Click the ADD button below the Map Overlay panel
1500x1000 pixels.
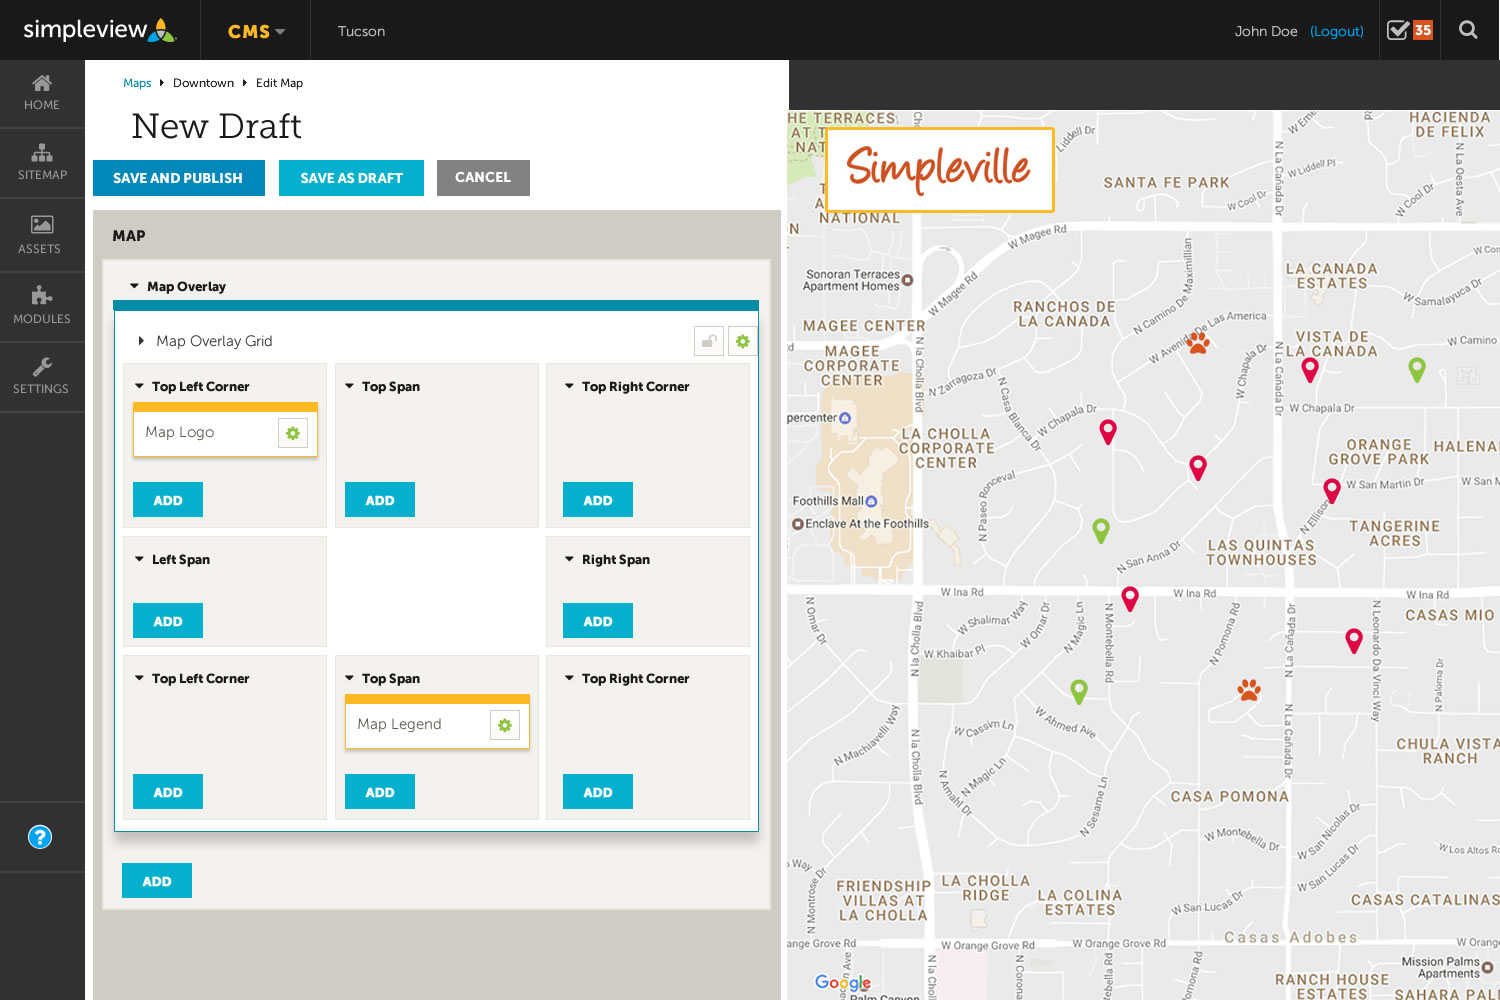tap(157, 881)
